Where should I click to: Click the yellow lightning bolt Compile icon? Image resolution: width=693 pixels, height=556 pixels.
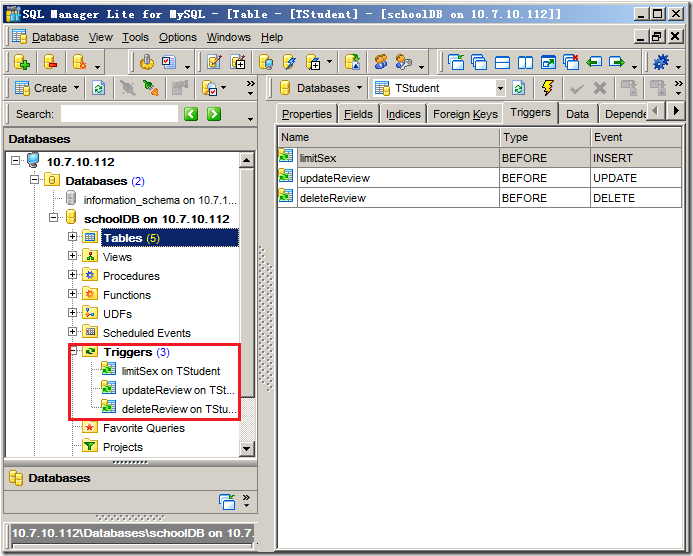coord(548,88)
